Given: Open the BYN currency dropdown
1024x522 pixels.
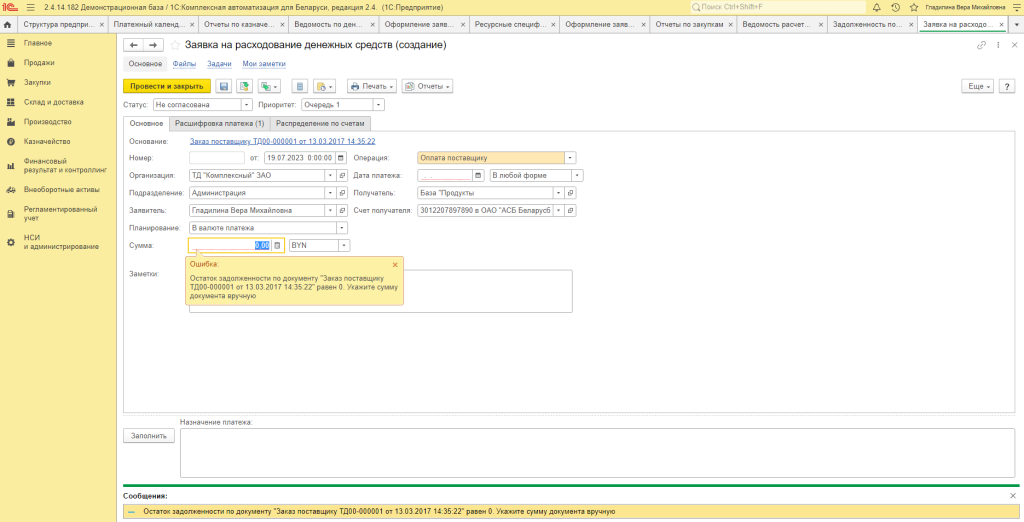Looking at the screenshot, I should (344, 245).
